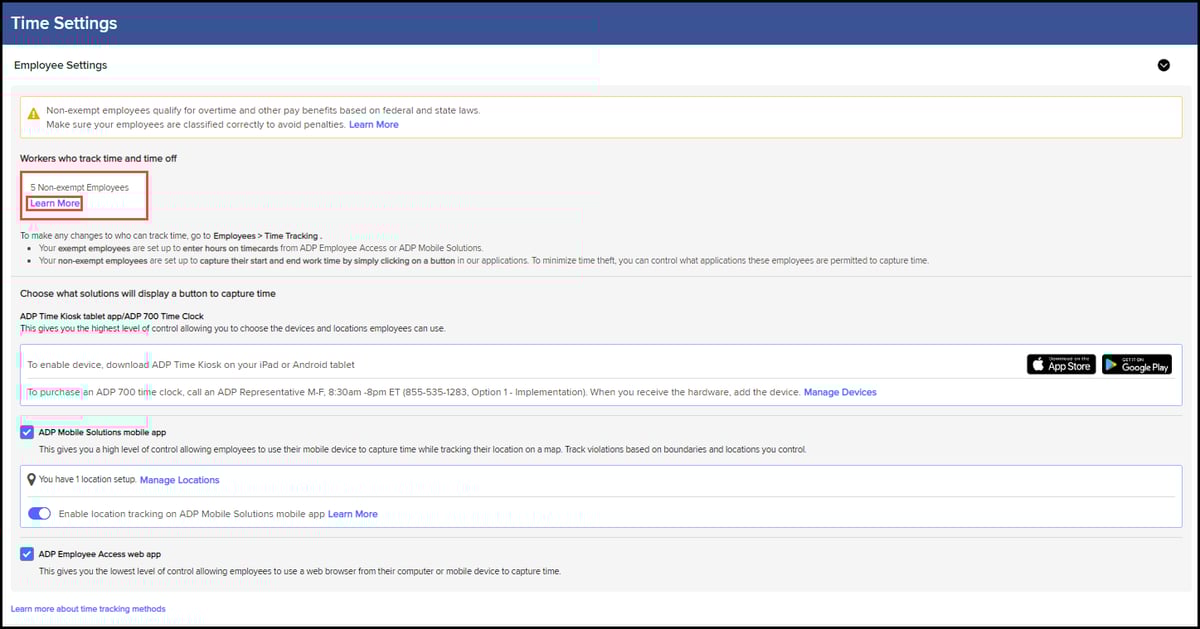This screenshot has width=1200, height=629.
Task: Click the Time Settings page title
Action: coord(64,23)
